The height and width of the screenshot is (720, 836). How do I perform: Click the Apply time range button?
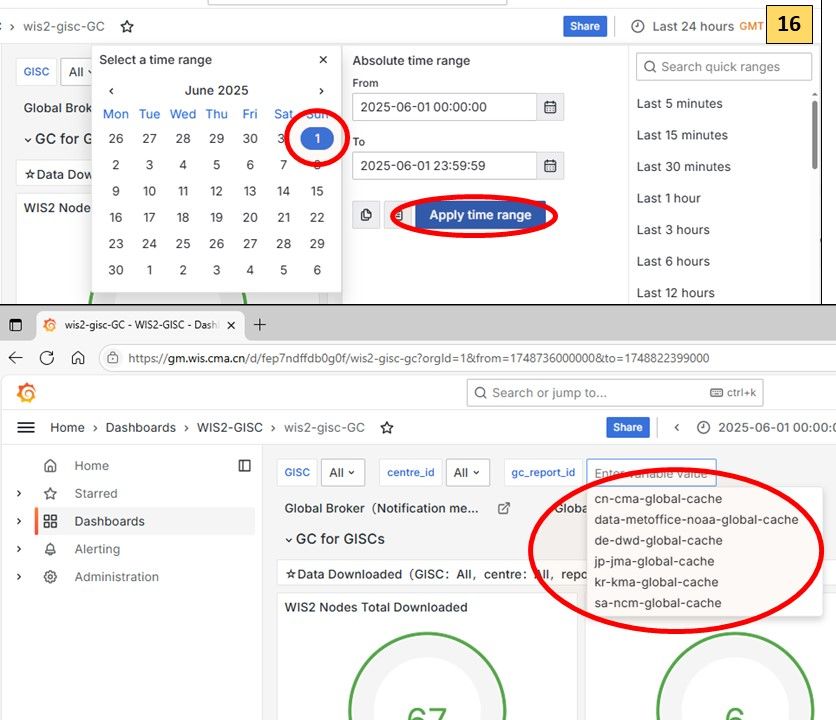[480, 215]
